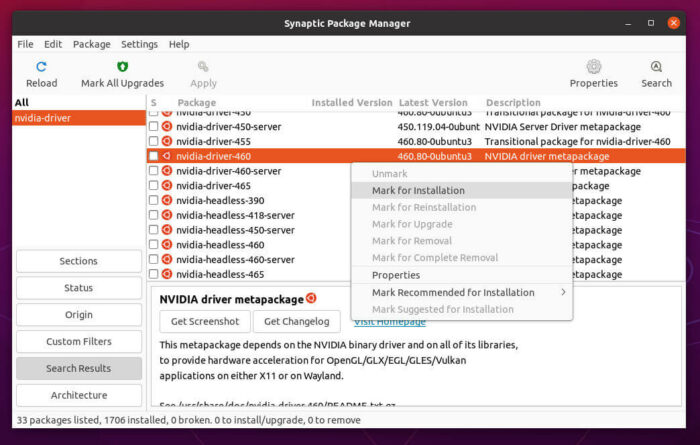Click the Get Screenshot button
This screenshot has width=700, height=445.
pos(205,321)
